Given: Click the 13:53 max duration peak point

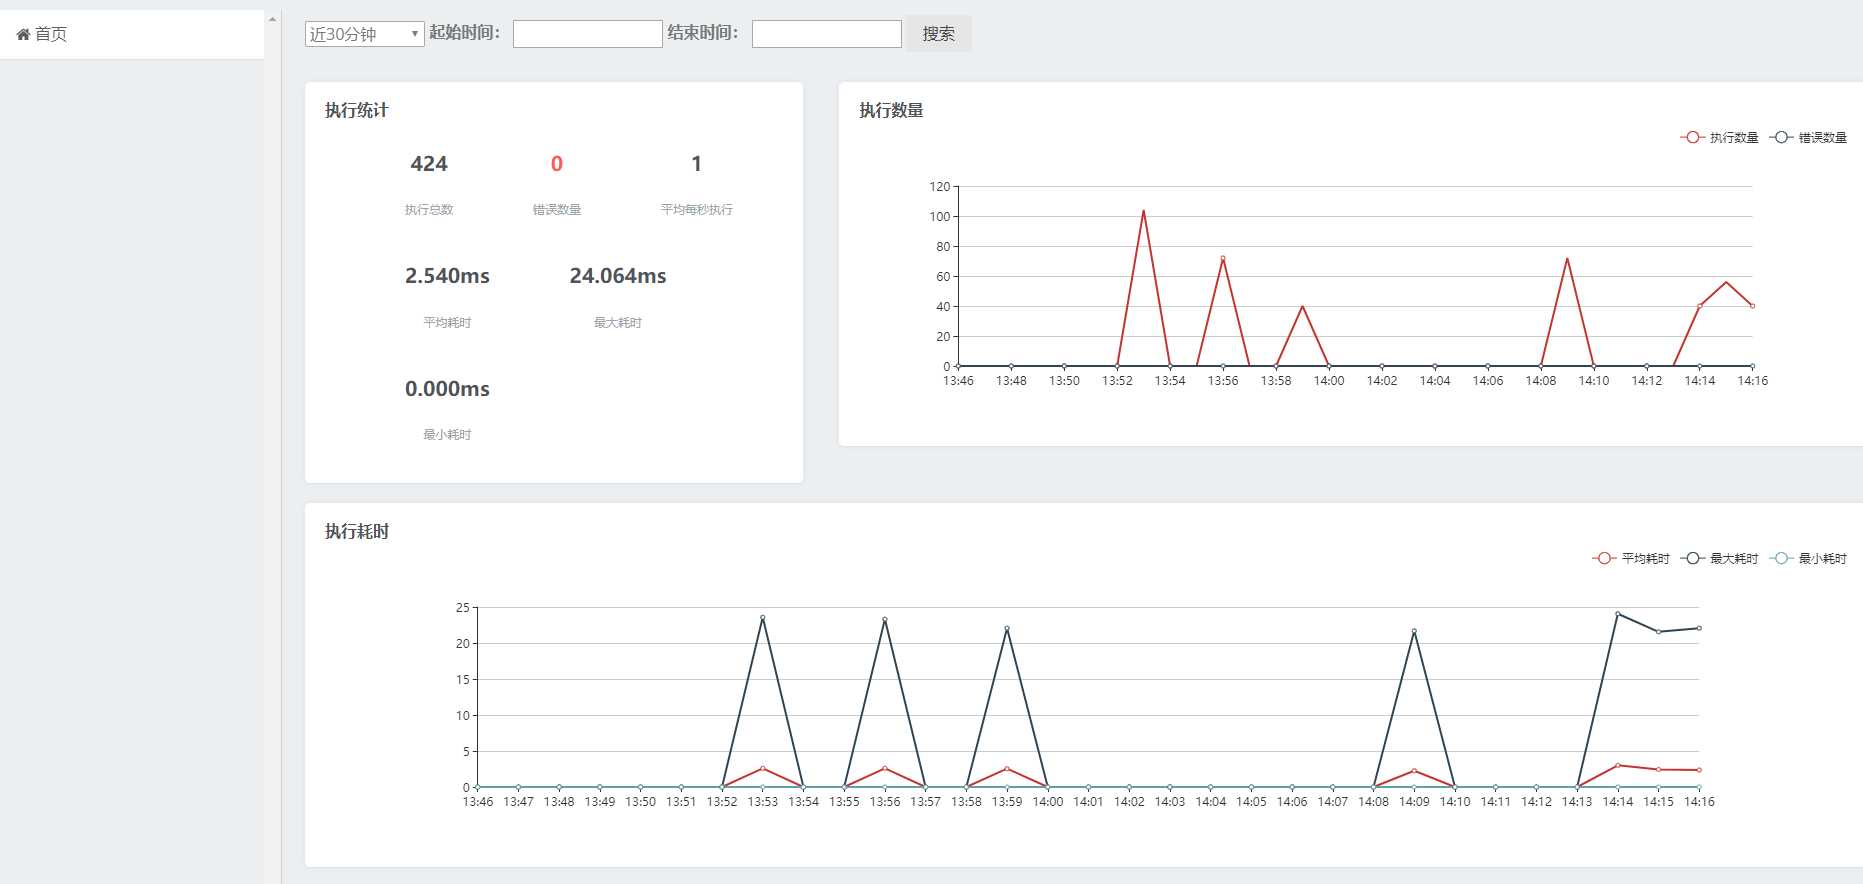Looking at the screenshot, I should [x=762, y=618].
